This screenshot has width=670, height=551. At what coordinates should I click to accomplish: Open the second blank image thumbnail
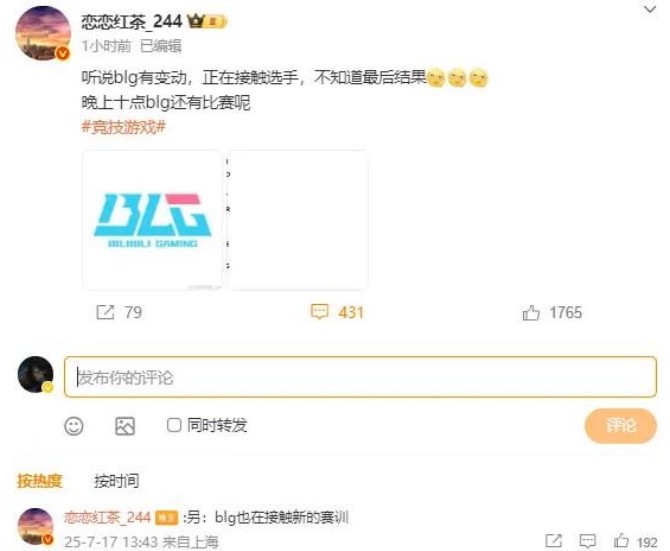pyautogui.click(x=297, y=220)
